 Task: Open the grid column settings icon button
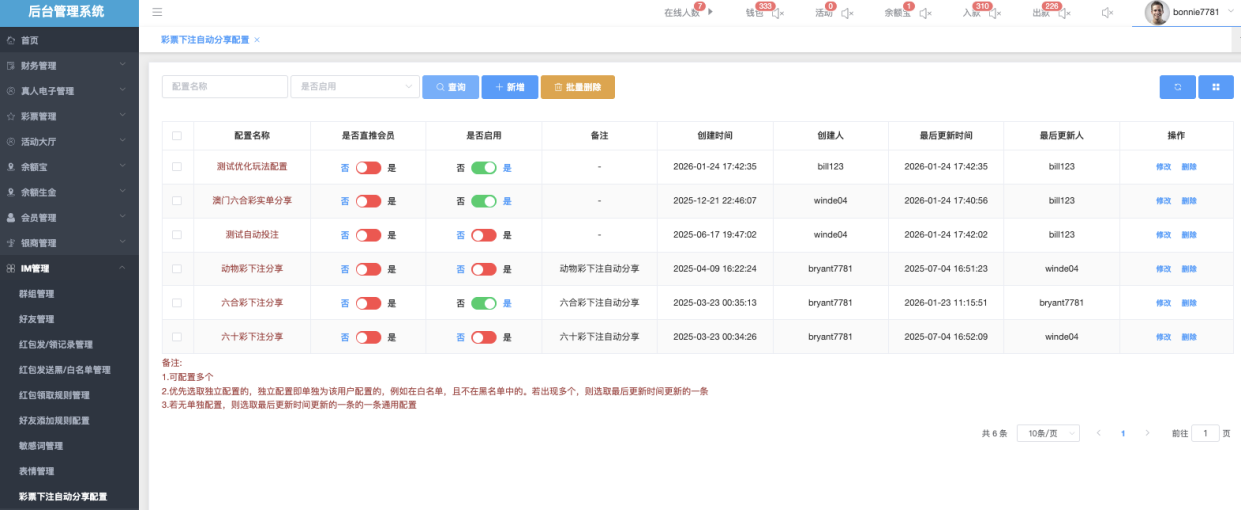1215,87
